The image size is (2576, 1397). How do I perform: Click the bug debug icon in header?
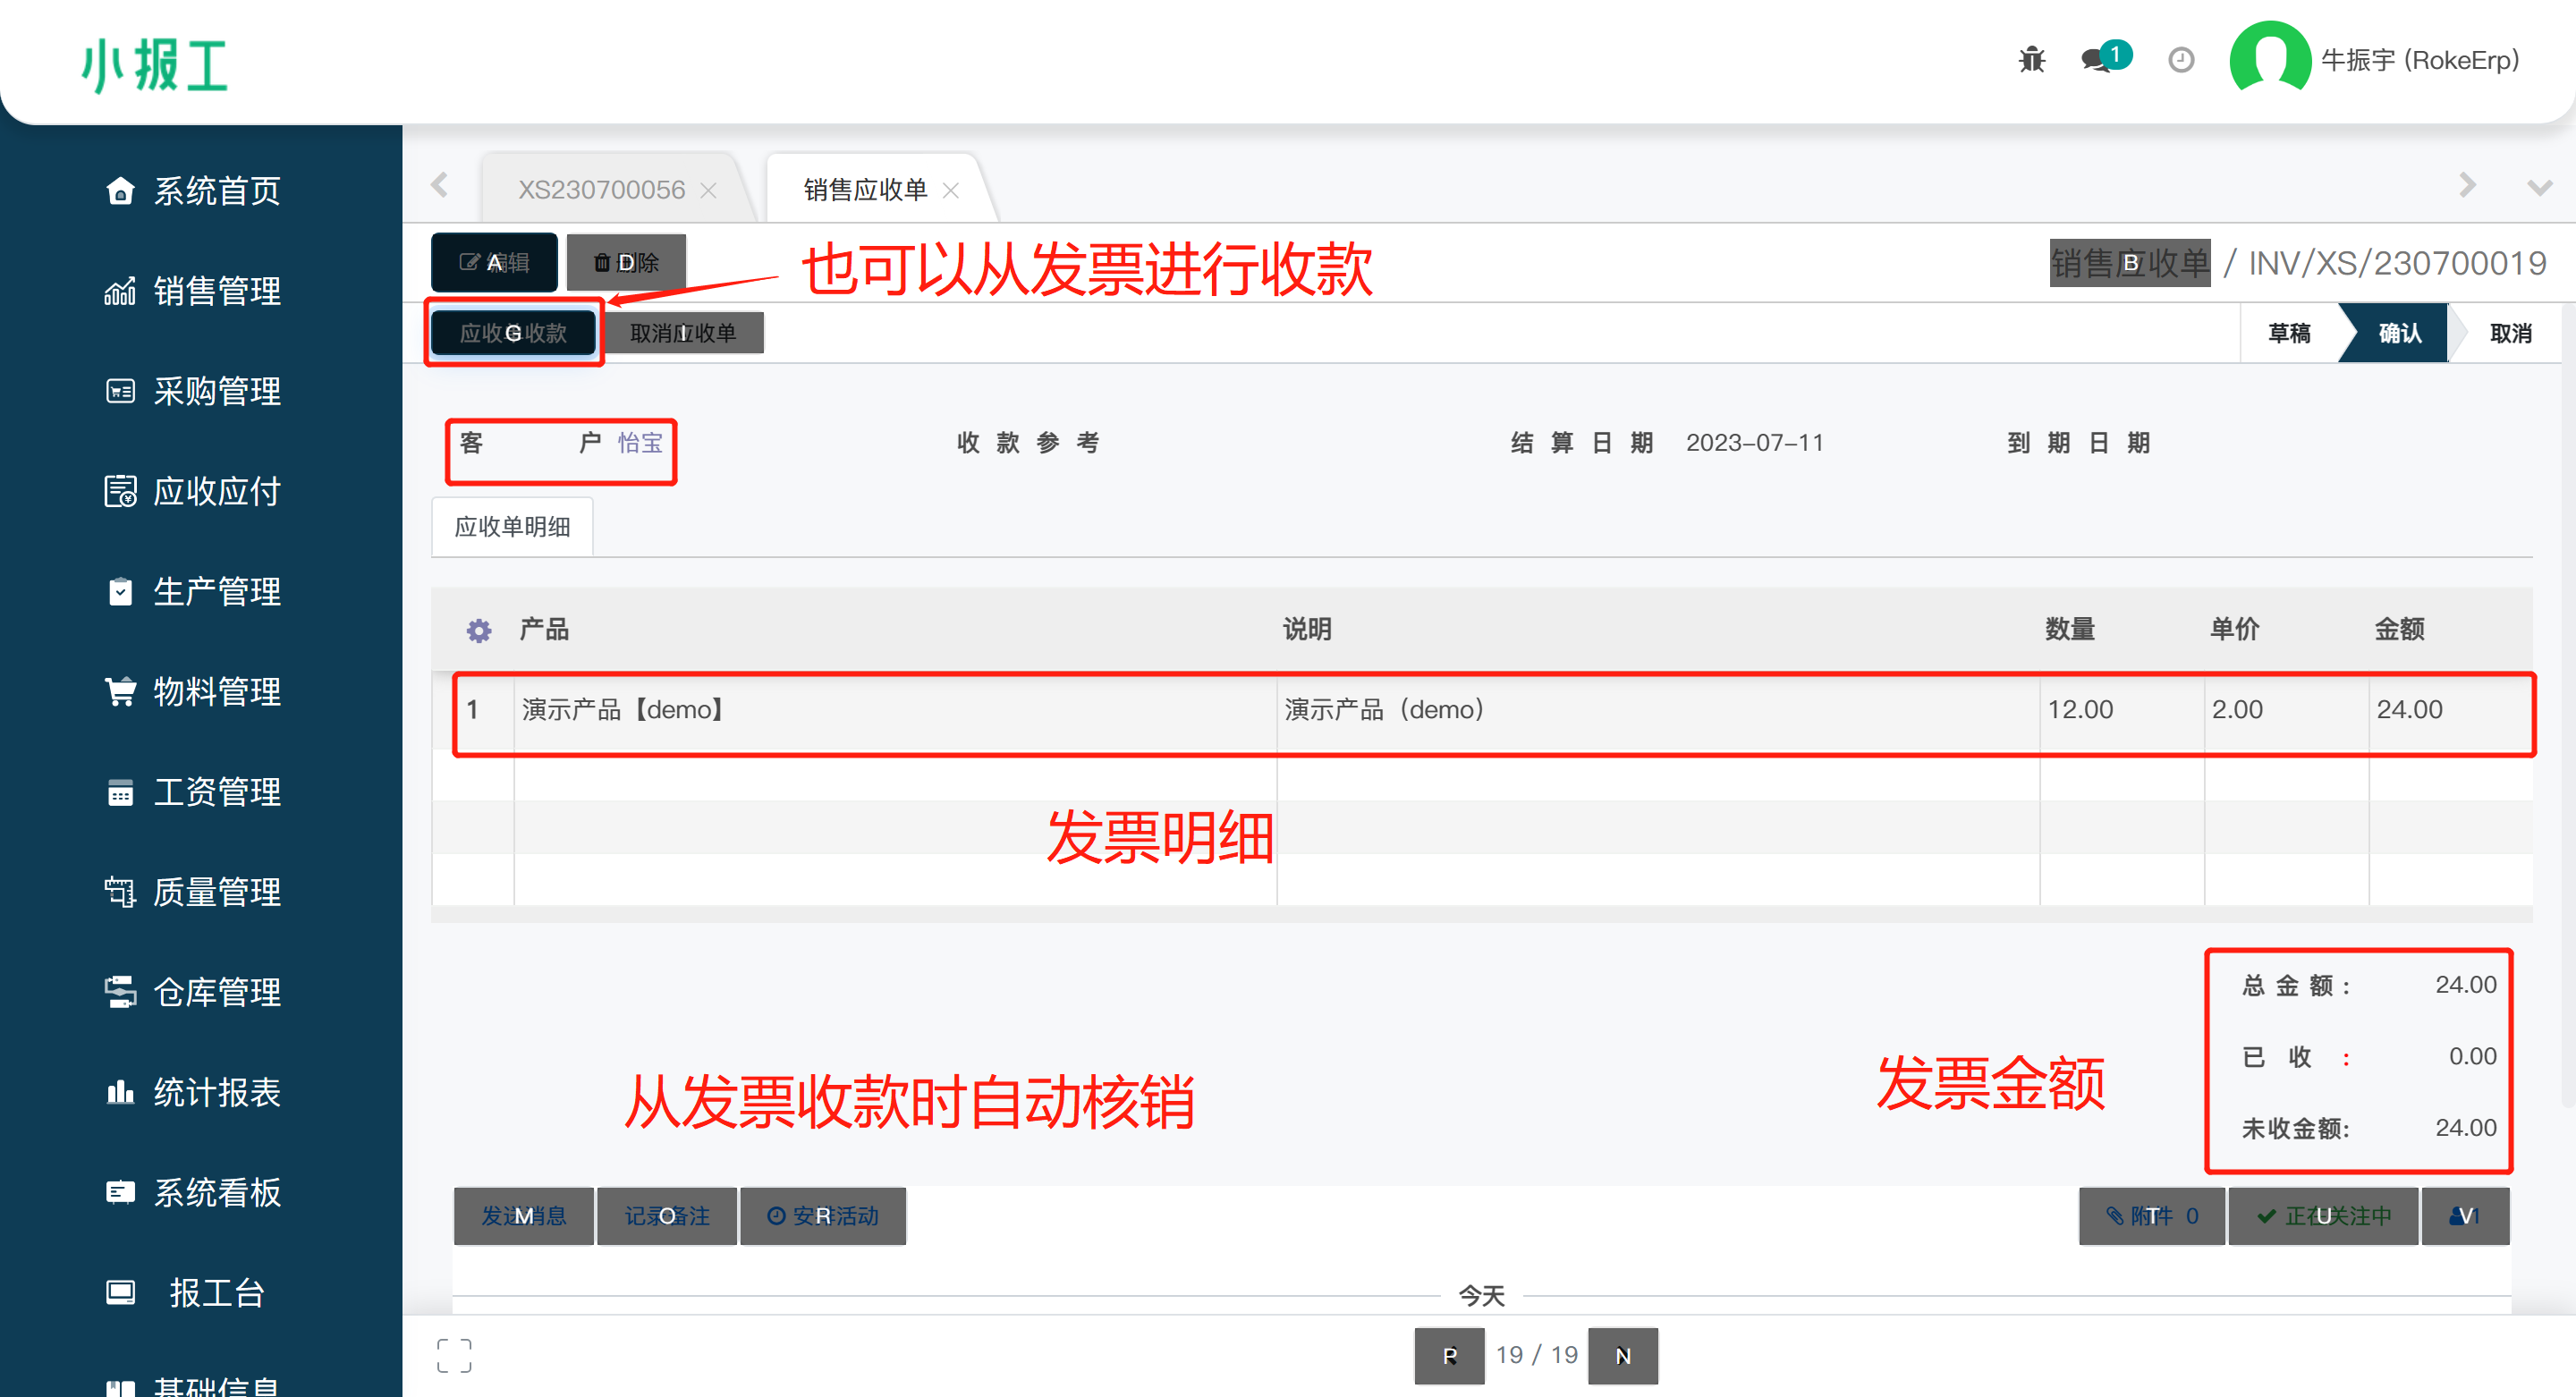pyautogui.click(x=2031, y=60)
